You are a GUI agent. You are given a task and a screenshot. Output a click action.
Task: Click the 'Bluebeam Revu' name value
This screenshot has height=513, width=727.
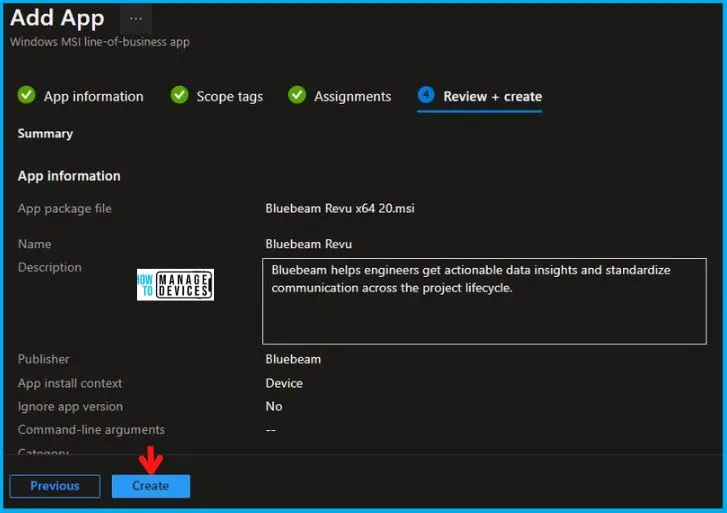pos(308,244)
